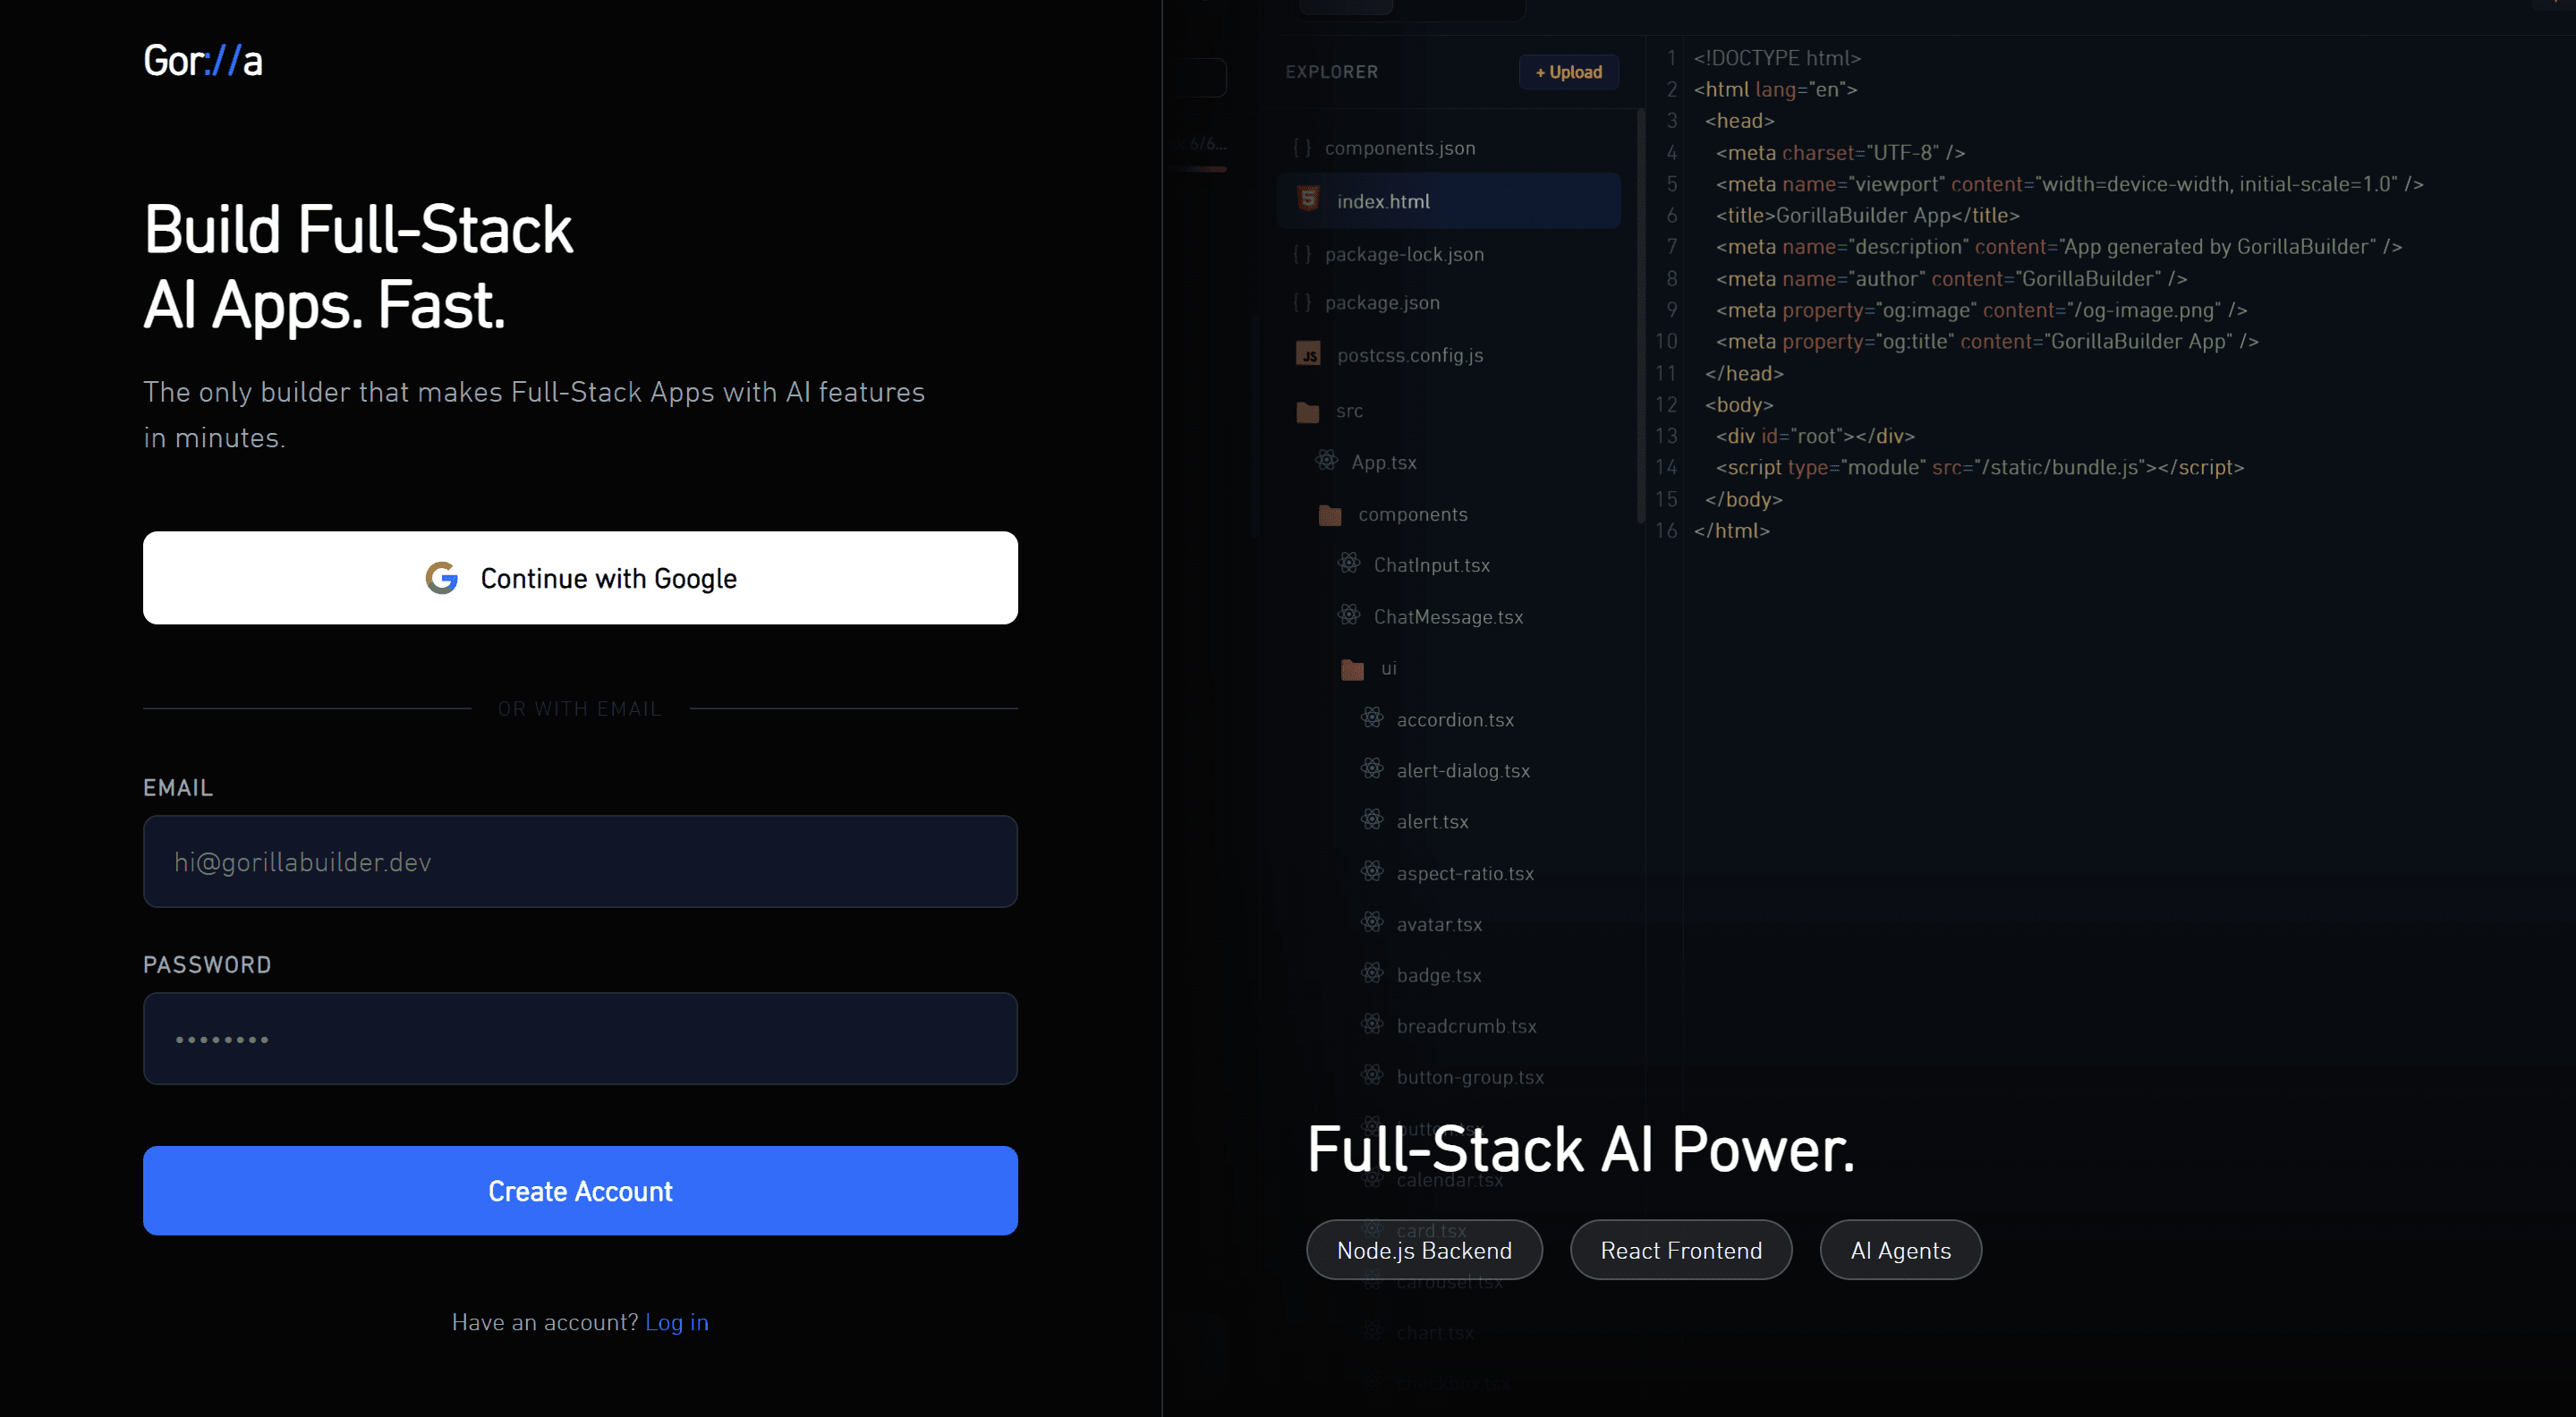
Task: Click the React icon next to App.tsx
Action: 1326,461
